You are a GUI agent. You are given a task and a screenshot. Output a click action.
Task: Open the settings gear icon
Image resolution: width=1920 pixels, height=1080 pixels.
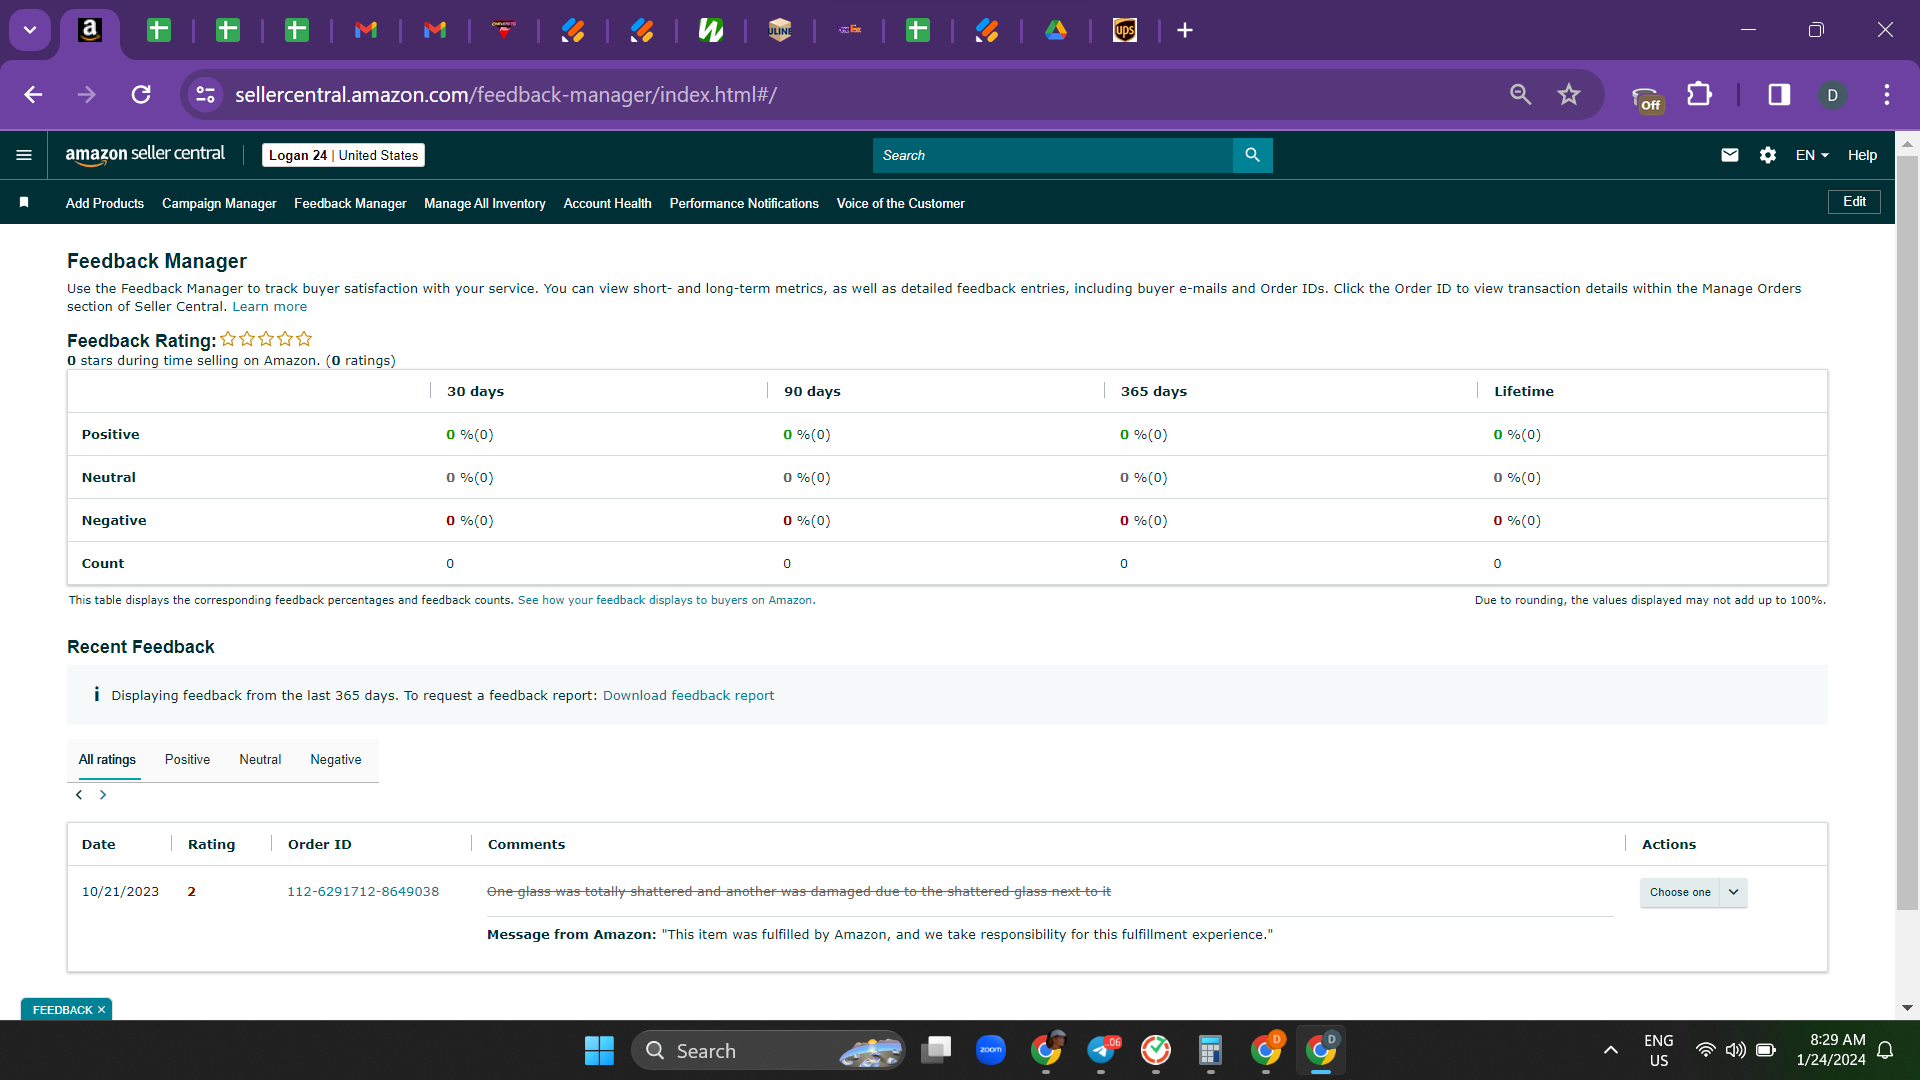(1767, 155)
